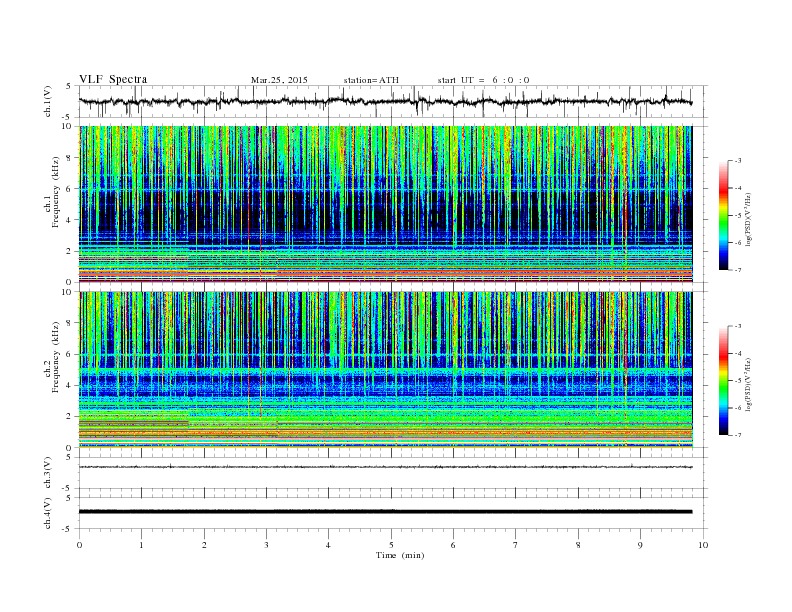Select the ch.1 "Frequency (kHz)" axis label
This screenshot has height=612, width=792.
(x=55, y=192)
